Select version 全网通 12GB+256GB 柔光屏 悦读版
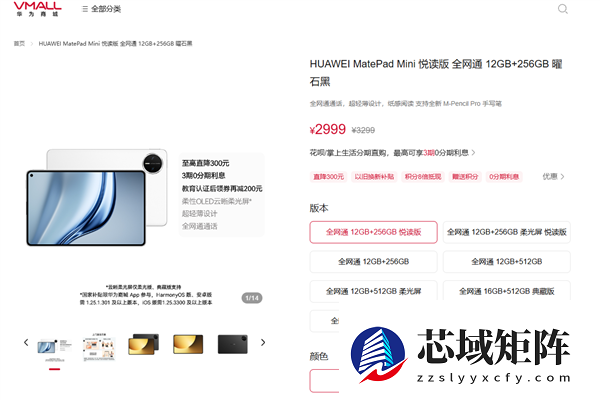 507,232
